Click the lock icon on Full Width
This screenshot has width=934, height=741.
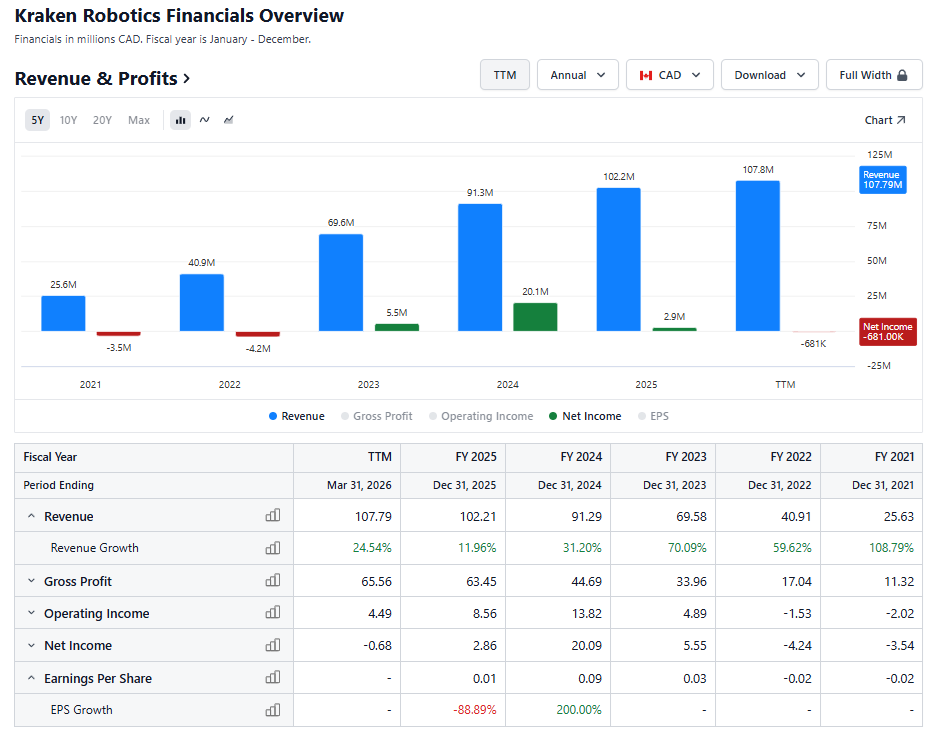[x=902, y=75]
